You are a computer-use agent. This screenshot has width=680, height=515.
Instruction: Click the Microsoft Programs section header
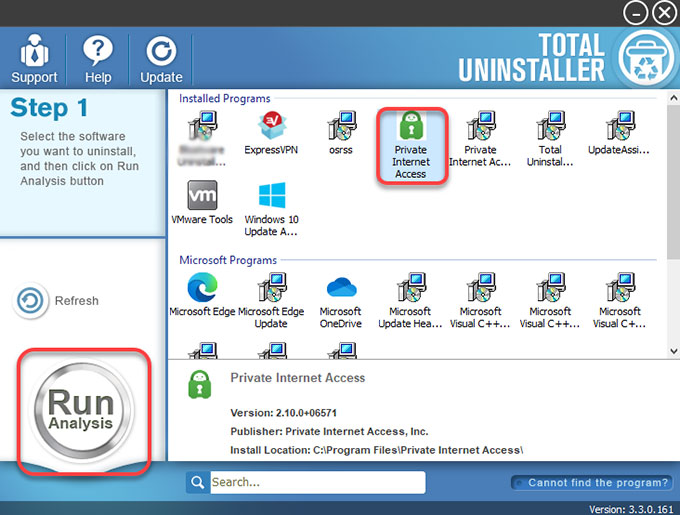click(x=228, y=260)
